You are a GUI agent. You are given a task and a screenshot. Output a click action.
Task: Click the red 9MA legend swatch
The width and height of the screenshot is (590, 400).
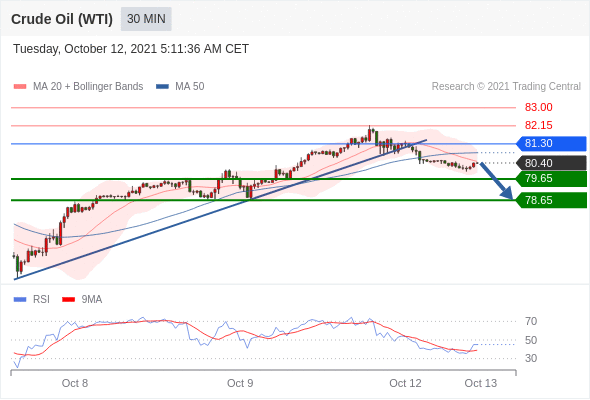(x=68, y=300)
